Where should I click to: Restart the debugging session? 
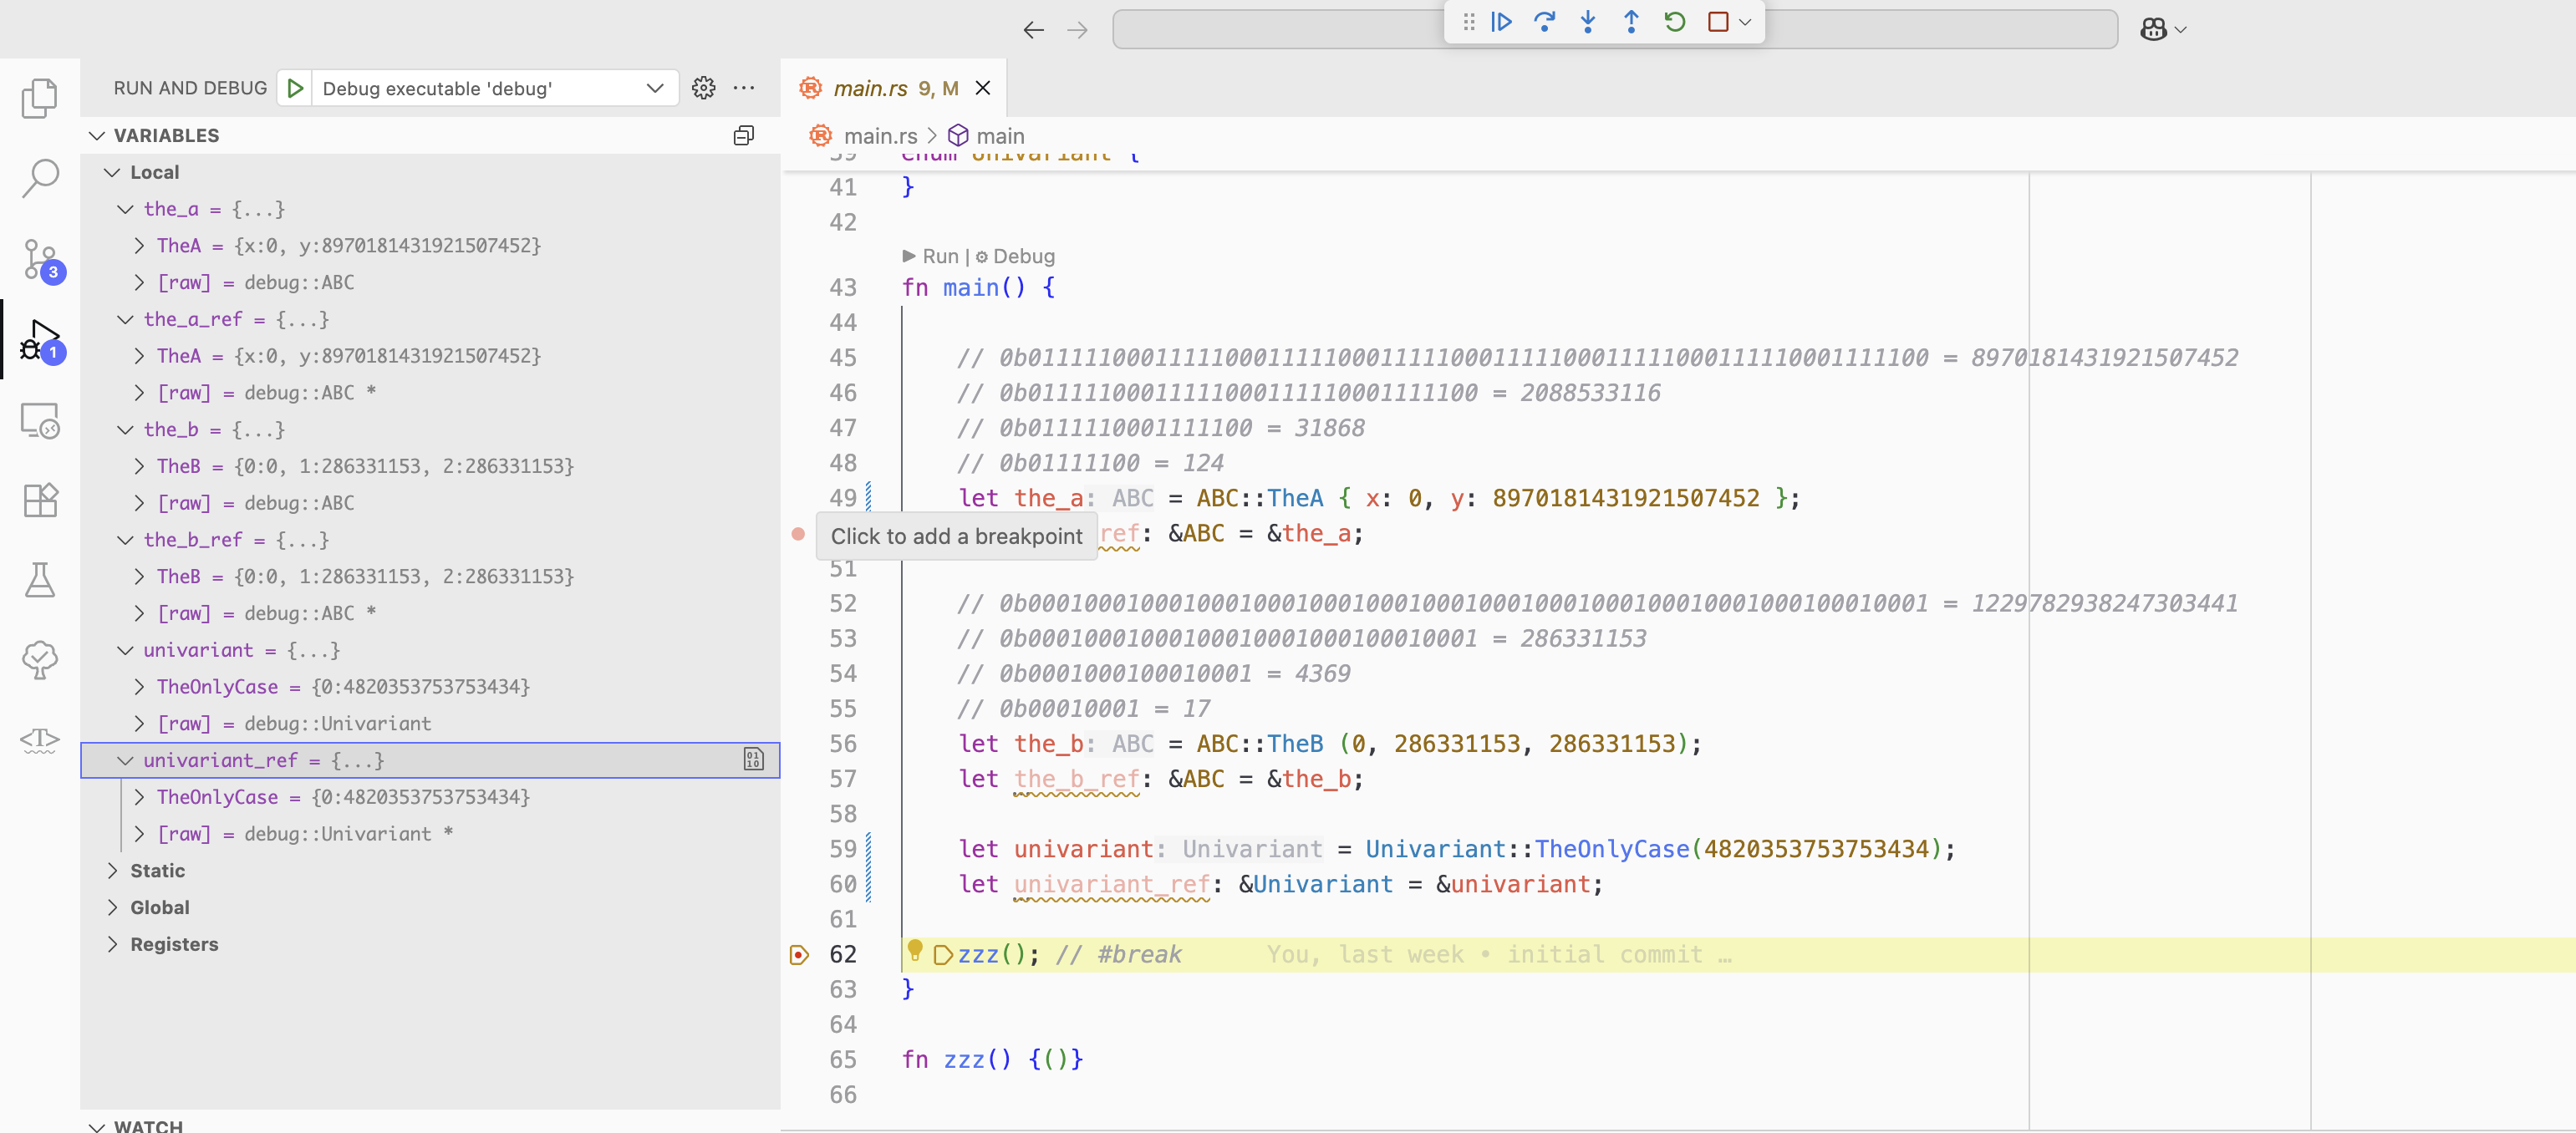(x=1675, y=22)
